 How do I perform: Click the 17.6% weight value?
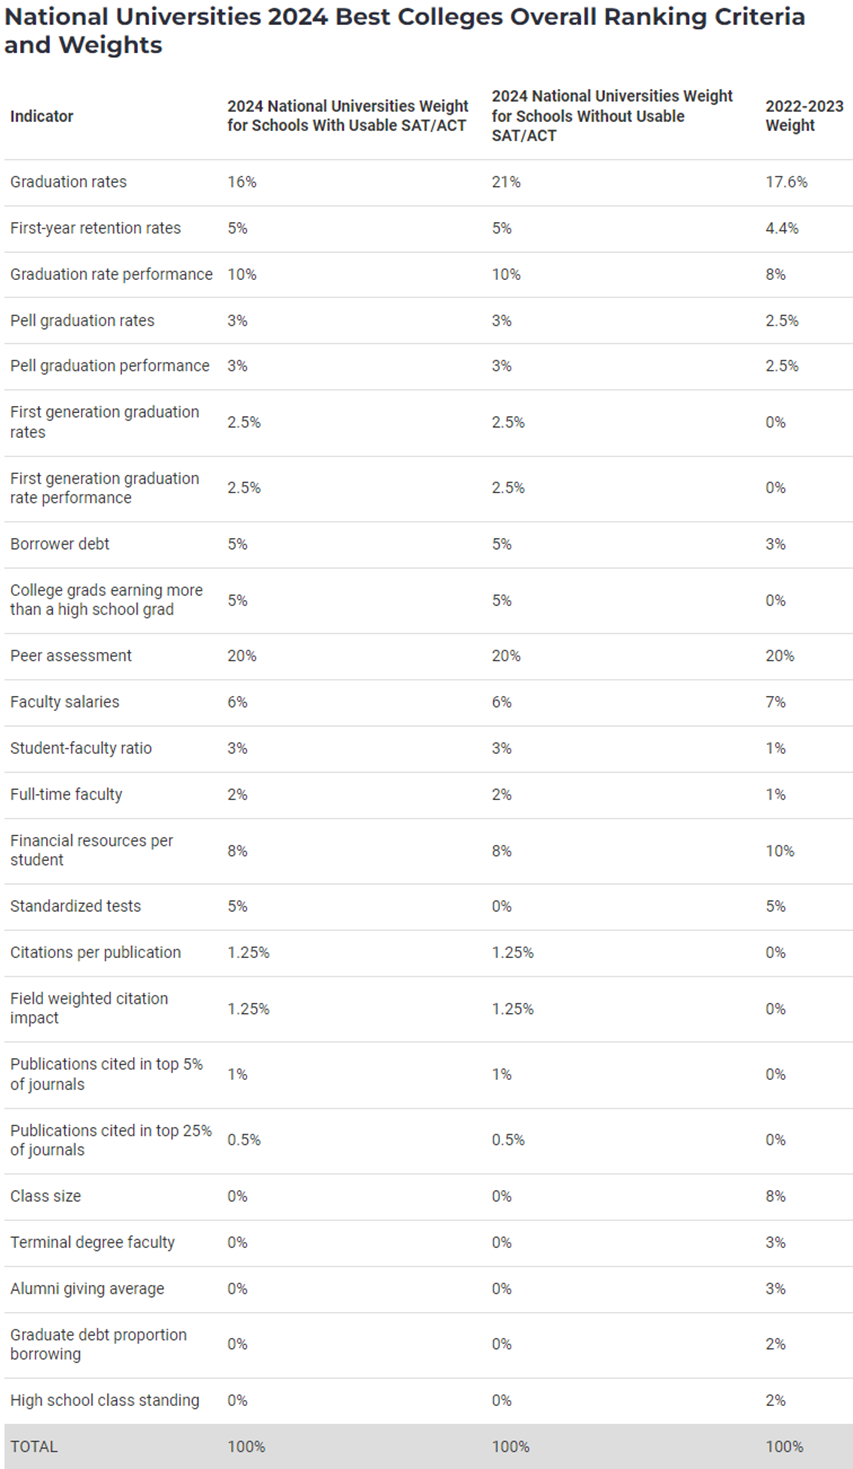click(786, 182)
